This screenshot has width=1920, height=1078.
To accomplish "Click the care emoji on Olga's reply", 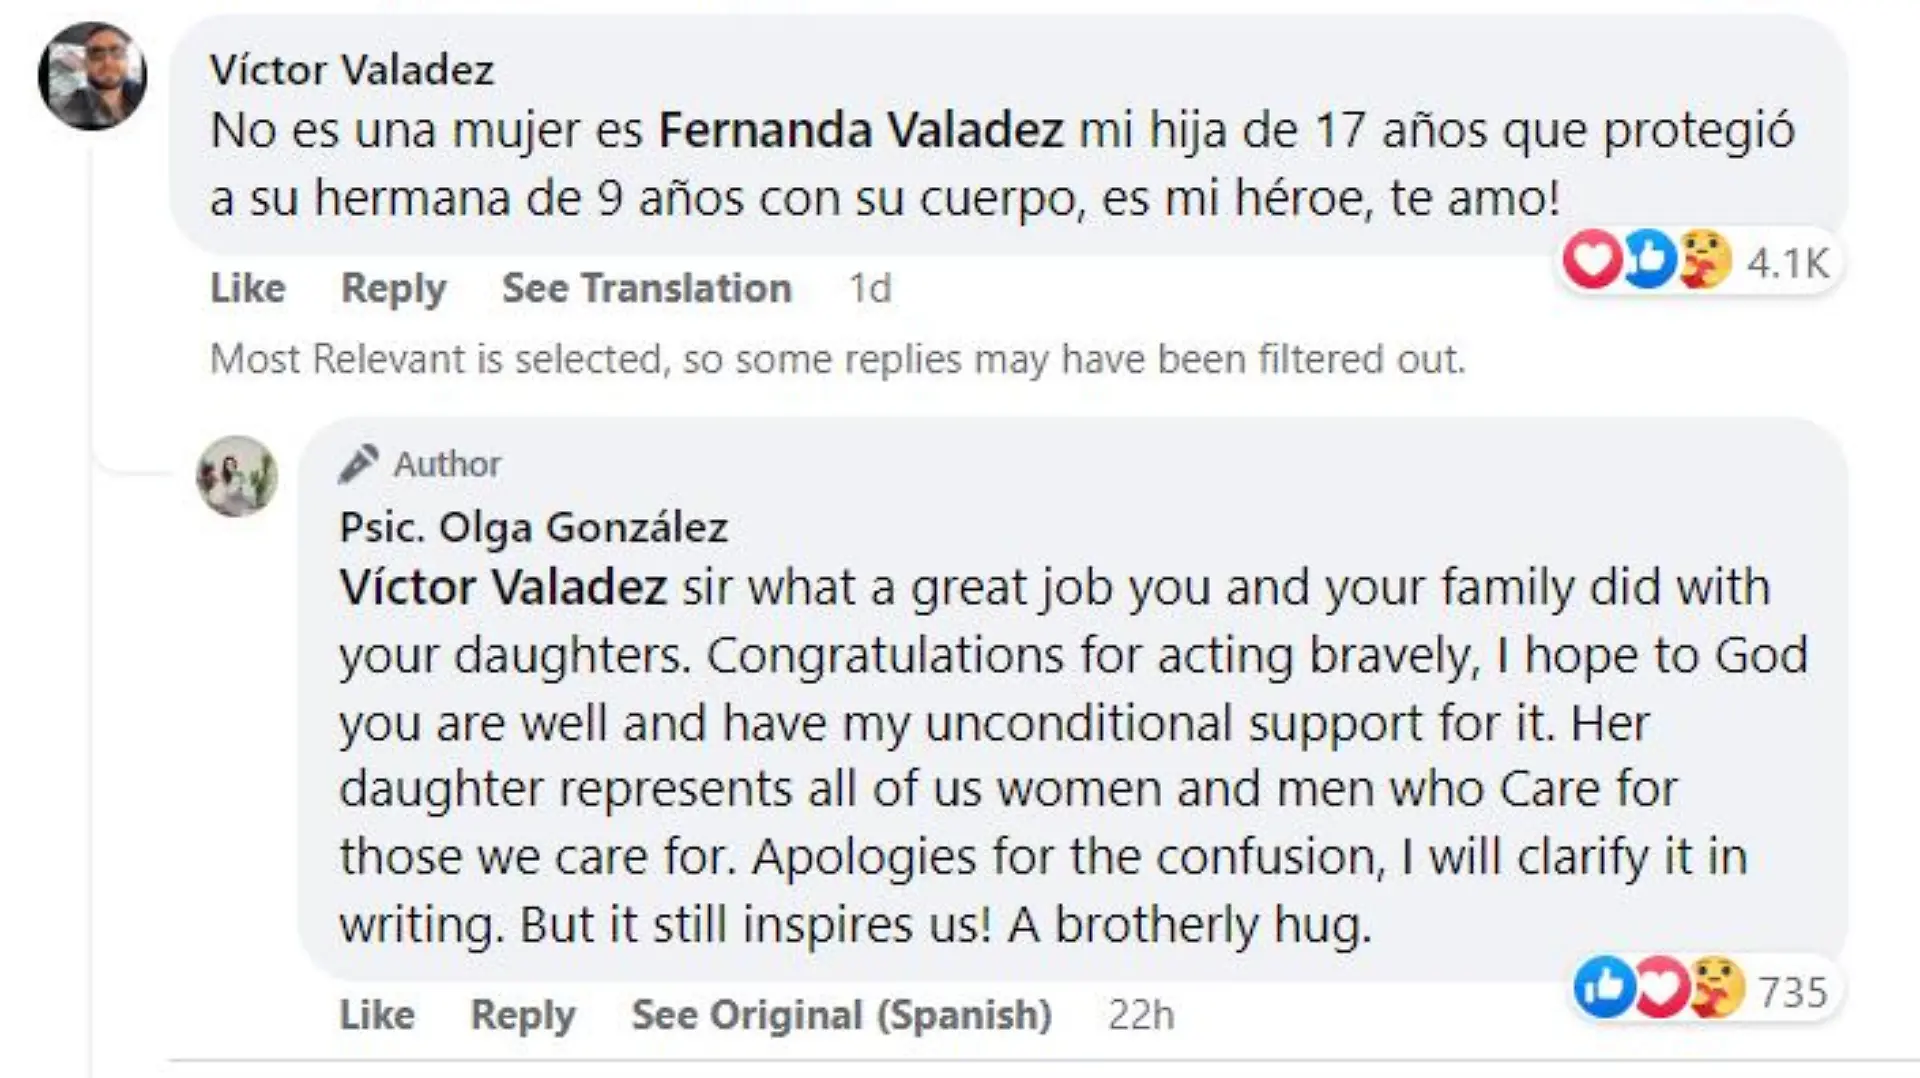I will [1717, 988].
